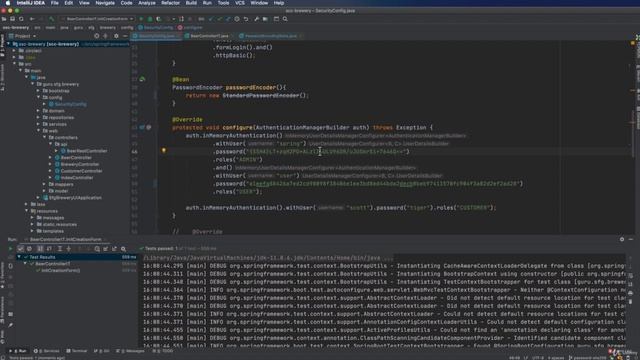This screenshot has height=360, width=640.
Task: Select SfgBreweryUiApplication in the project tree
Action: pyautogui.click(x=72, y=198)
